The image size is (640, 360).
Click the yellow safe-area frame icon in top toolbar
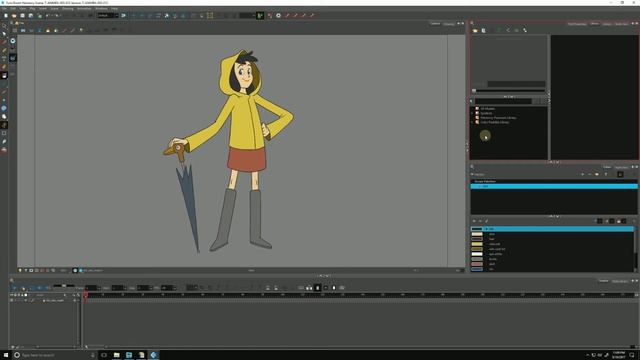coord(210,16)
